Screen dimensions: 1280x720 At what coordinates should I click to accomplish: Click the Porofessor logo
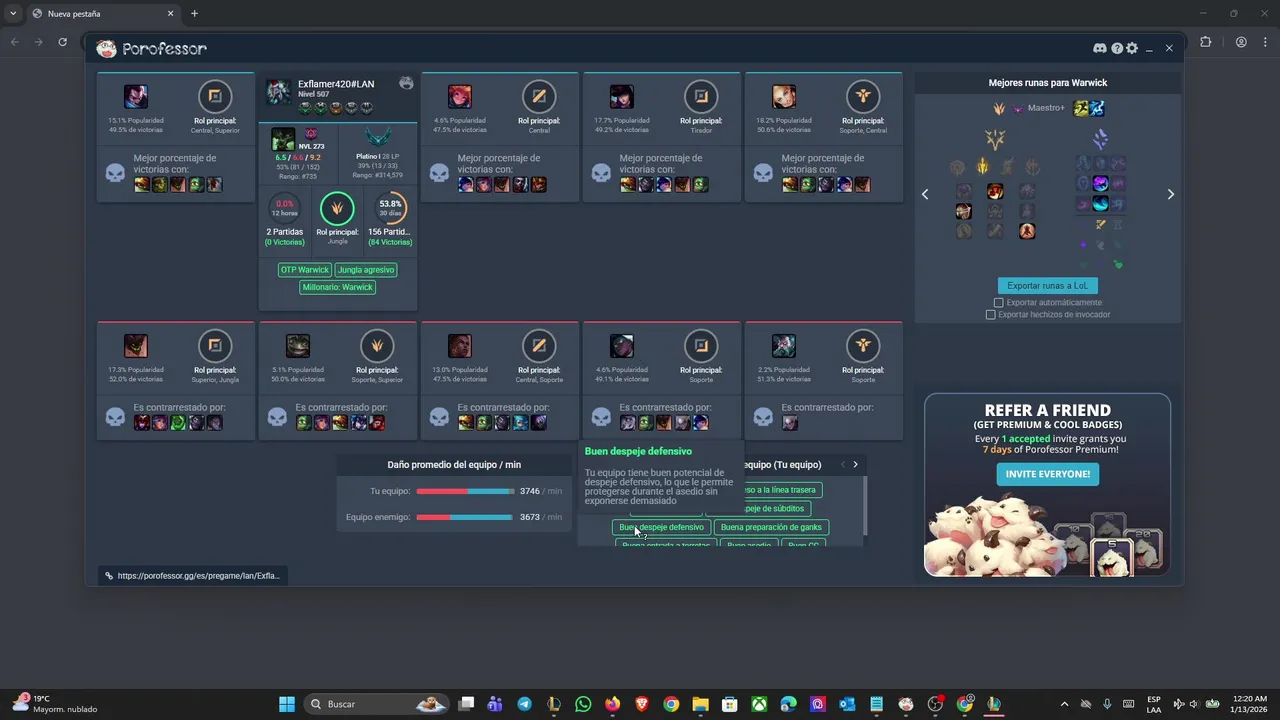pos(152,48)
